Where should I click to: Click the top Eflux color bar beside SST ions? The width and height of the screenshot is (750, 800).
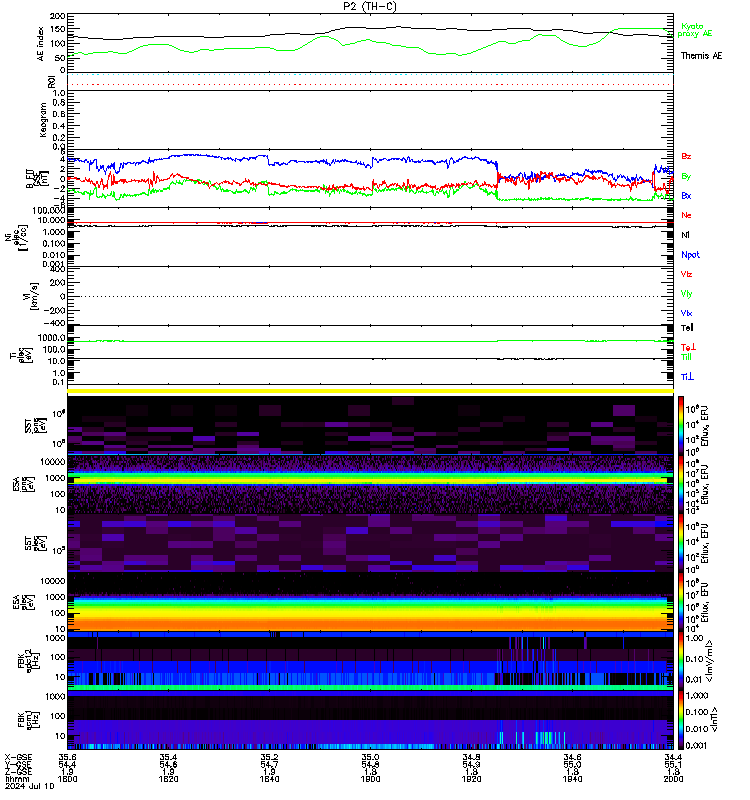(x=681, y=425)
